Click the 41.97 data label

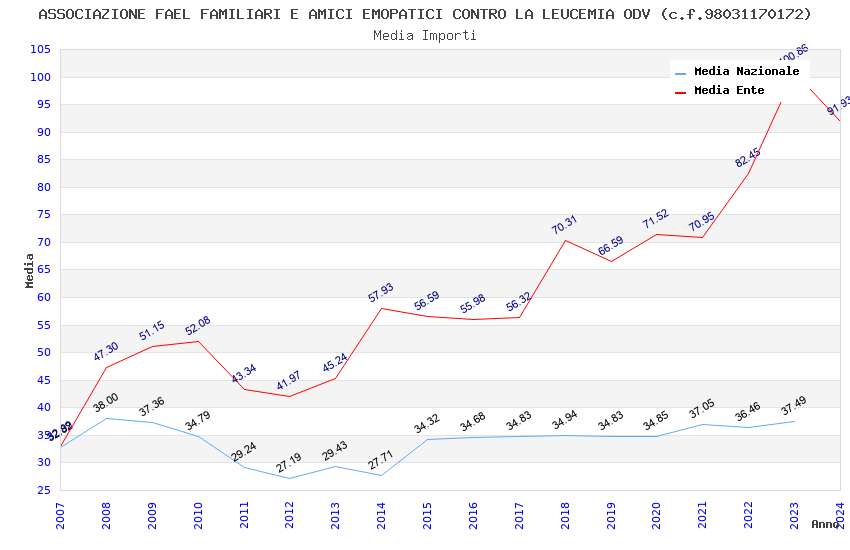coord(288,380)
